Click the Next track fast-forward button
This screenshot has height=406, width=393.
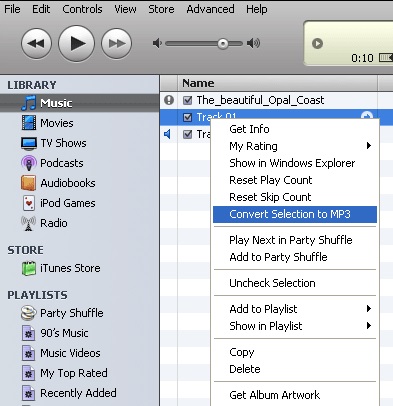coord(116,43)
